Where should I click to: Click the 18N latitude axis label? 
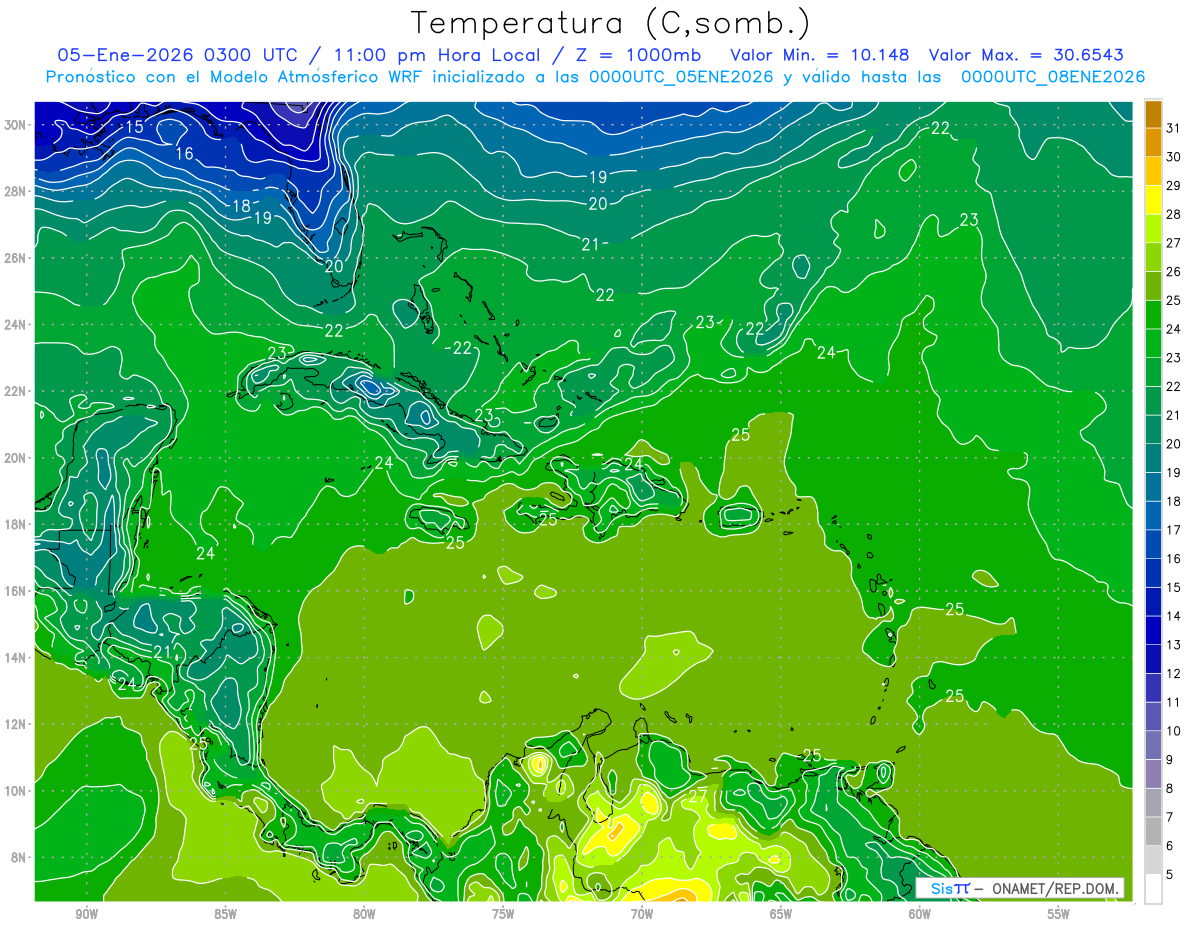click(x=17, y=524)
